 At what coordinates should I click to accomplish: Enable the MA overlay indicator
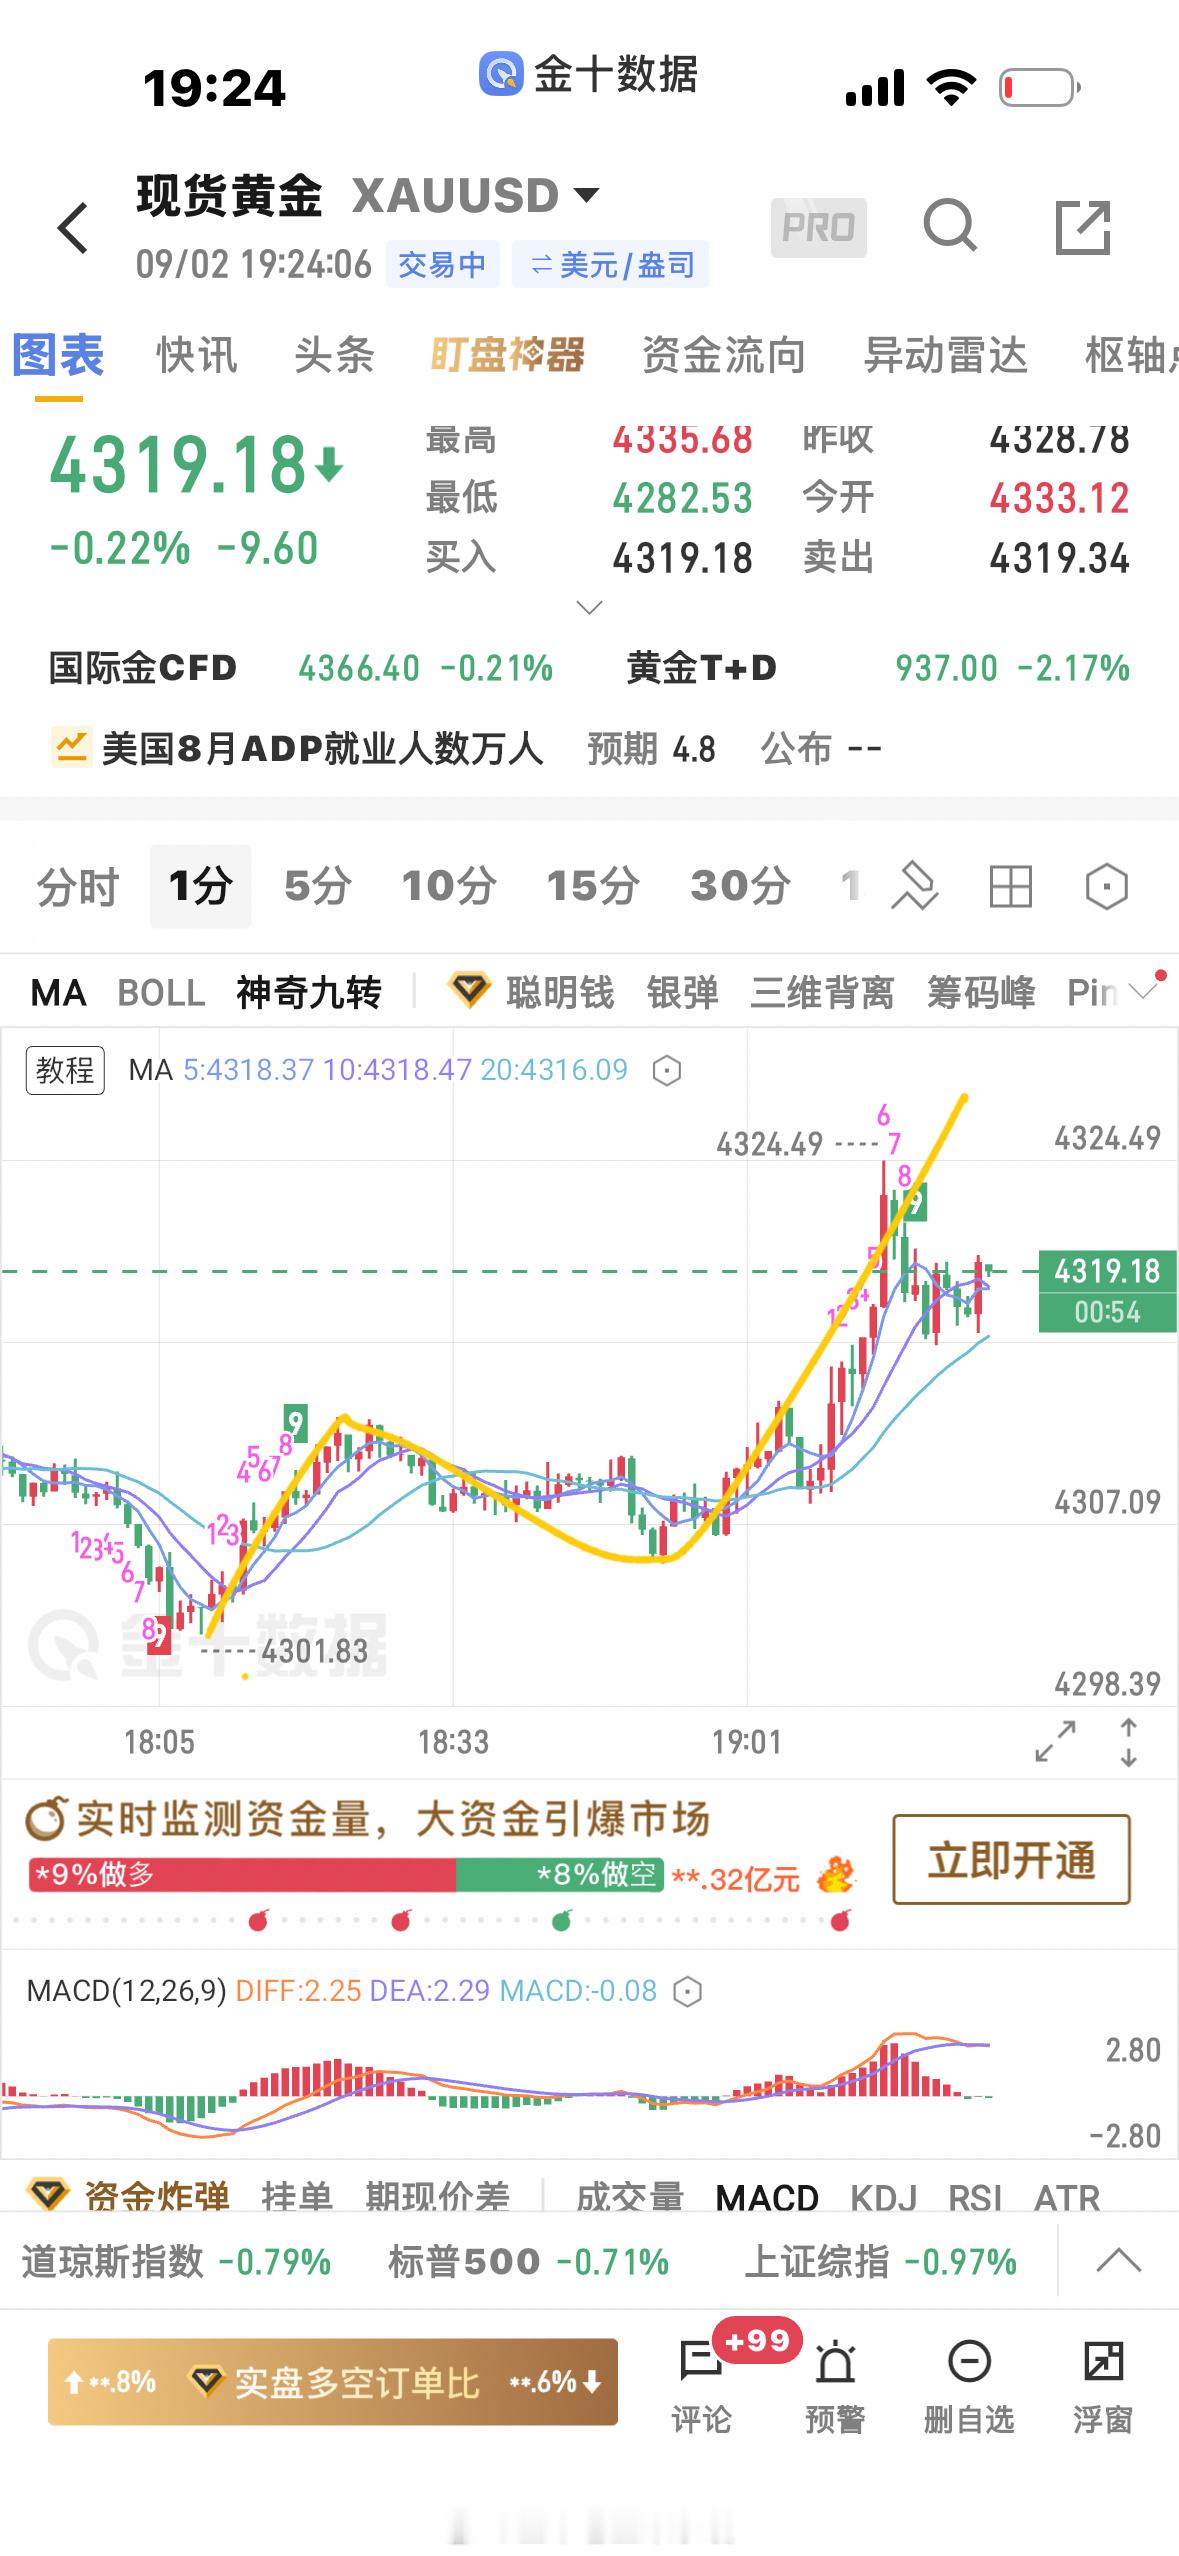(x=58, y=993)
